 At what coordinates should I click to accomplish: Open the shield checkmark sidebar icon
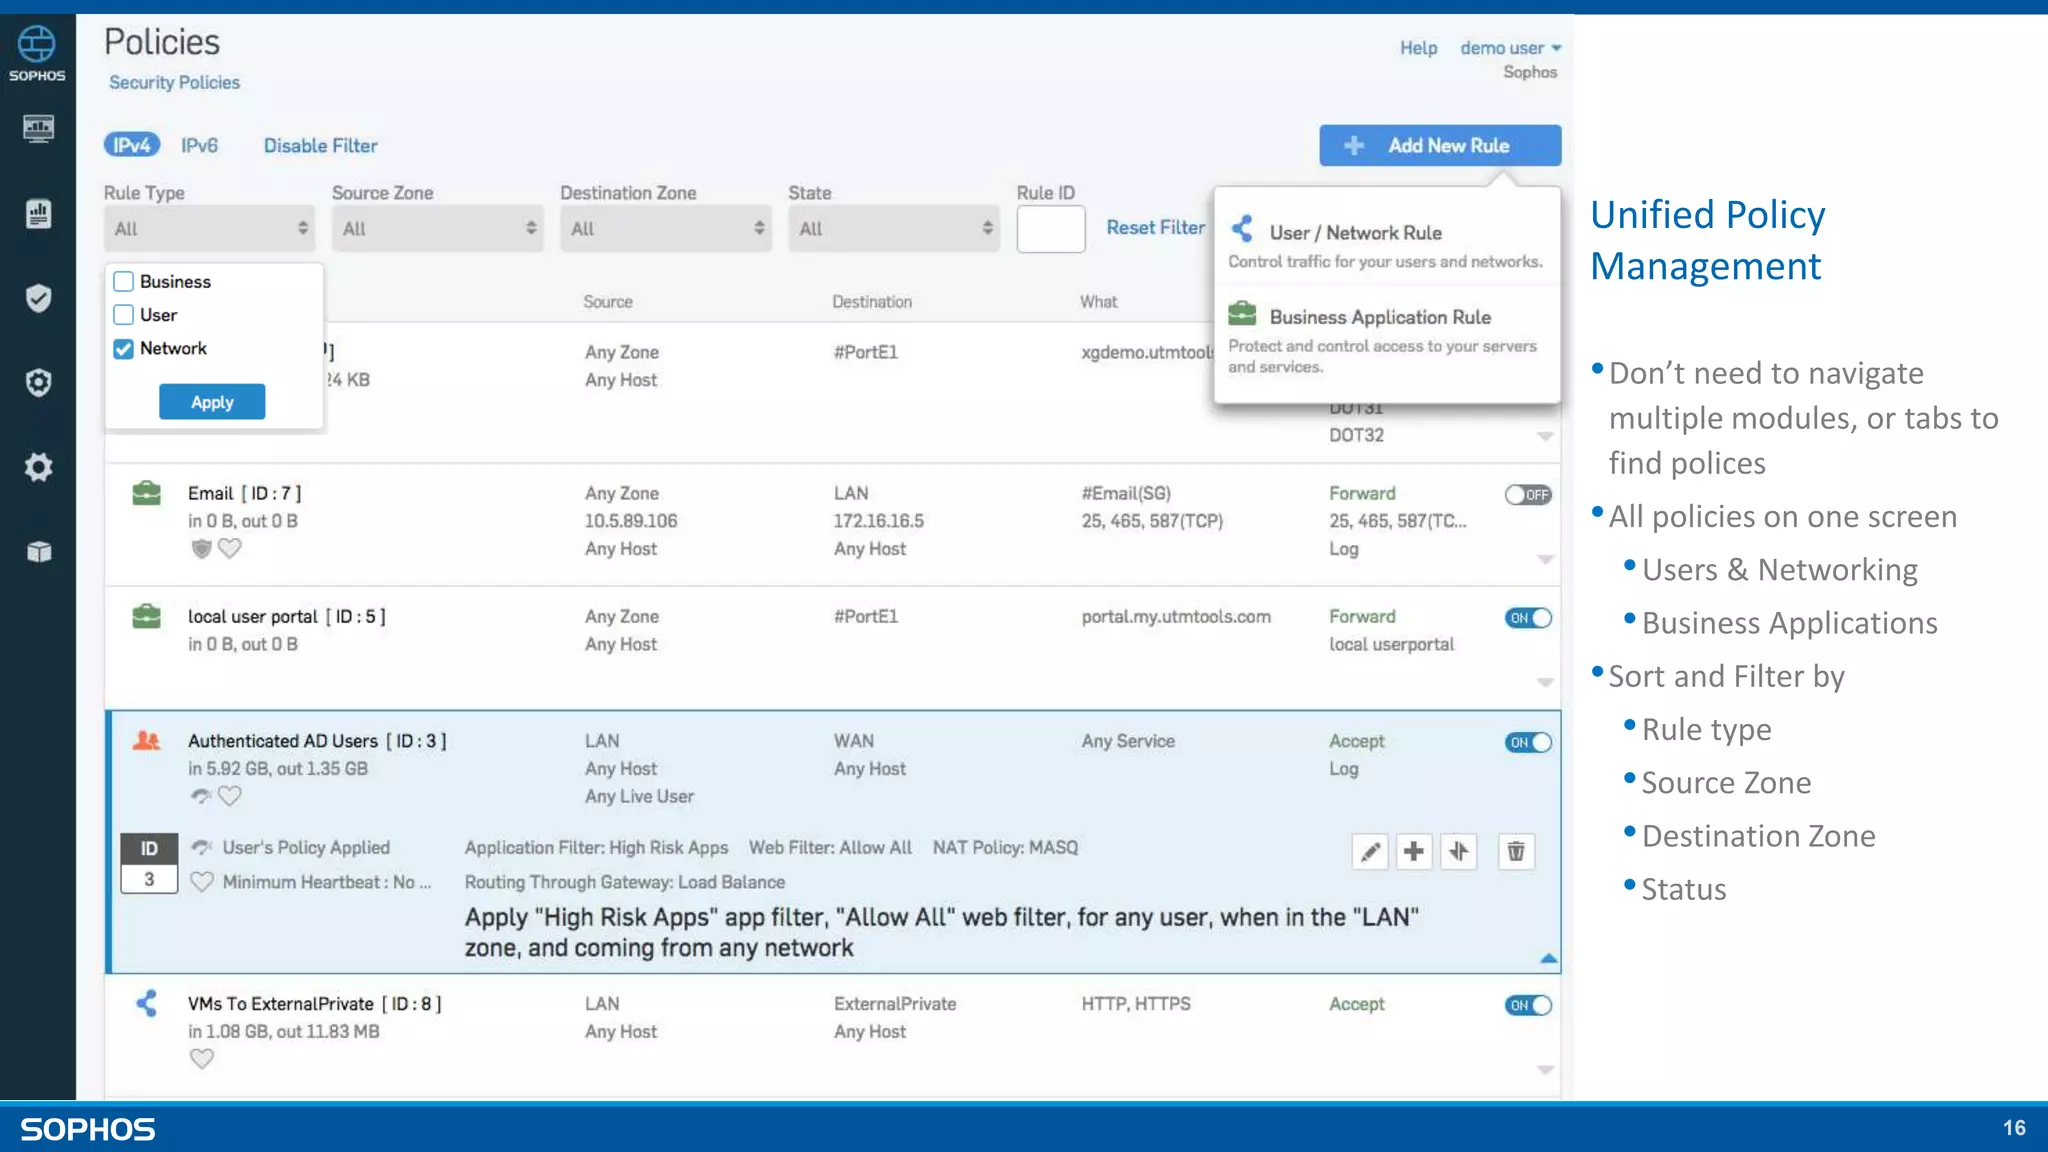[x=38, y=298]
